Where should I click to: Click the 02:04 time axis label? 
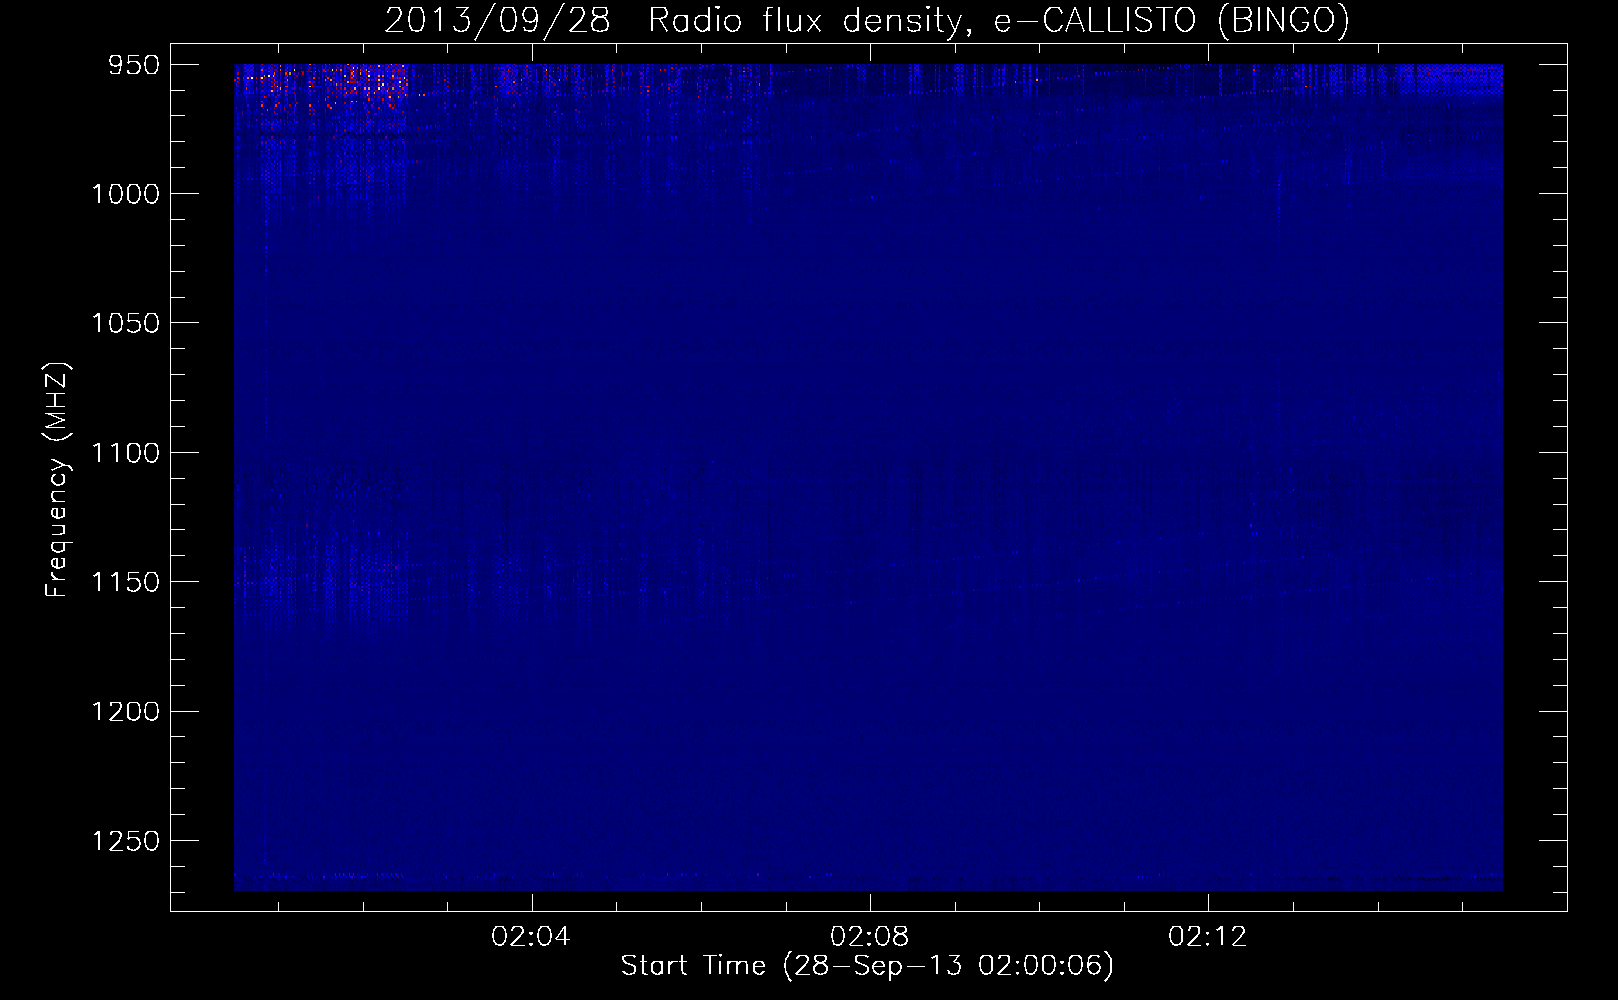(x=531, y=936)
